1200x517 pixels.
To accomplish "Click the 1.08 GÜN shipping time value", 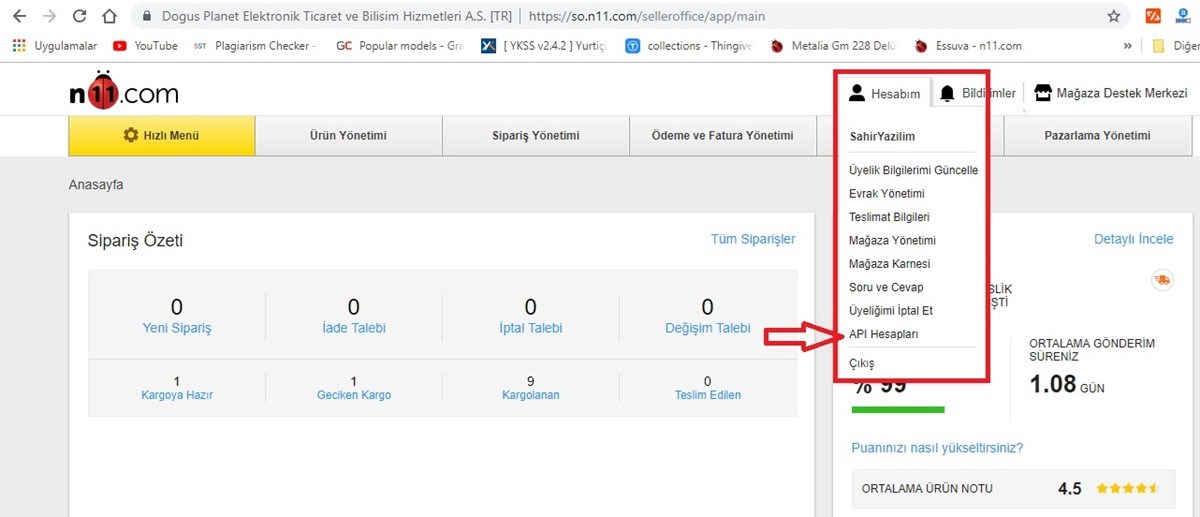I will (1067, 384).
